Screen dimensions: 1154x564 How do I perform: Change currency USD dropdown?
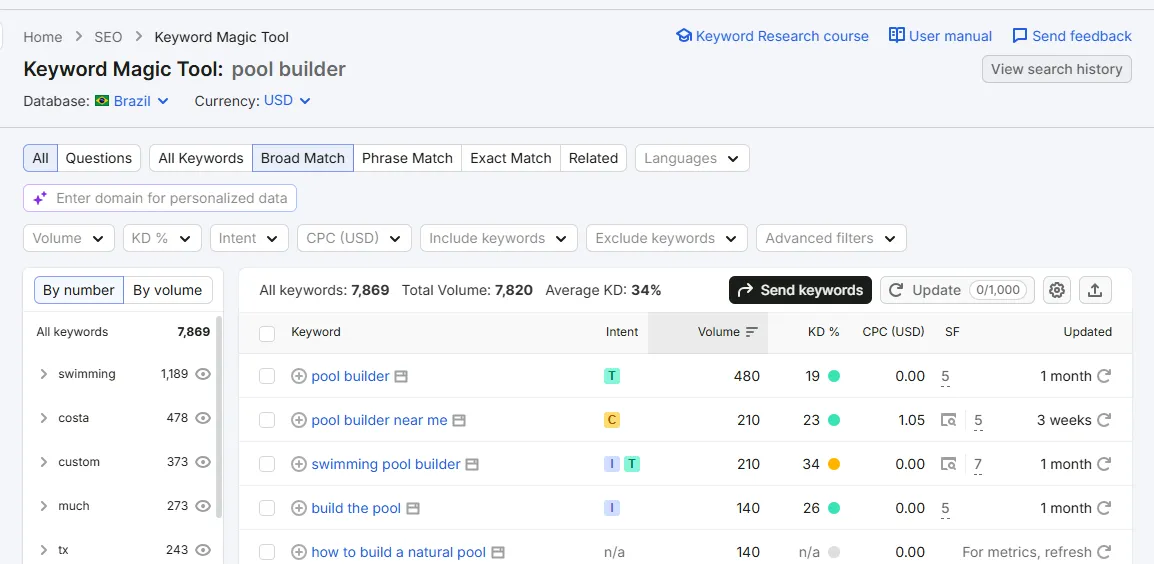tap(288, 101)
